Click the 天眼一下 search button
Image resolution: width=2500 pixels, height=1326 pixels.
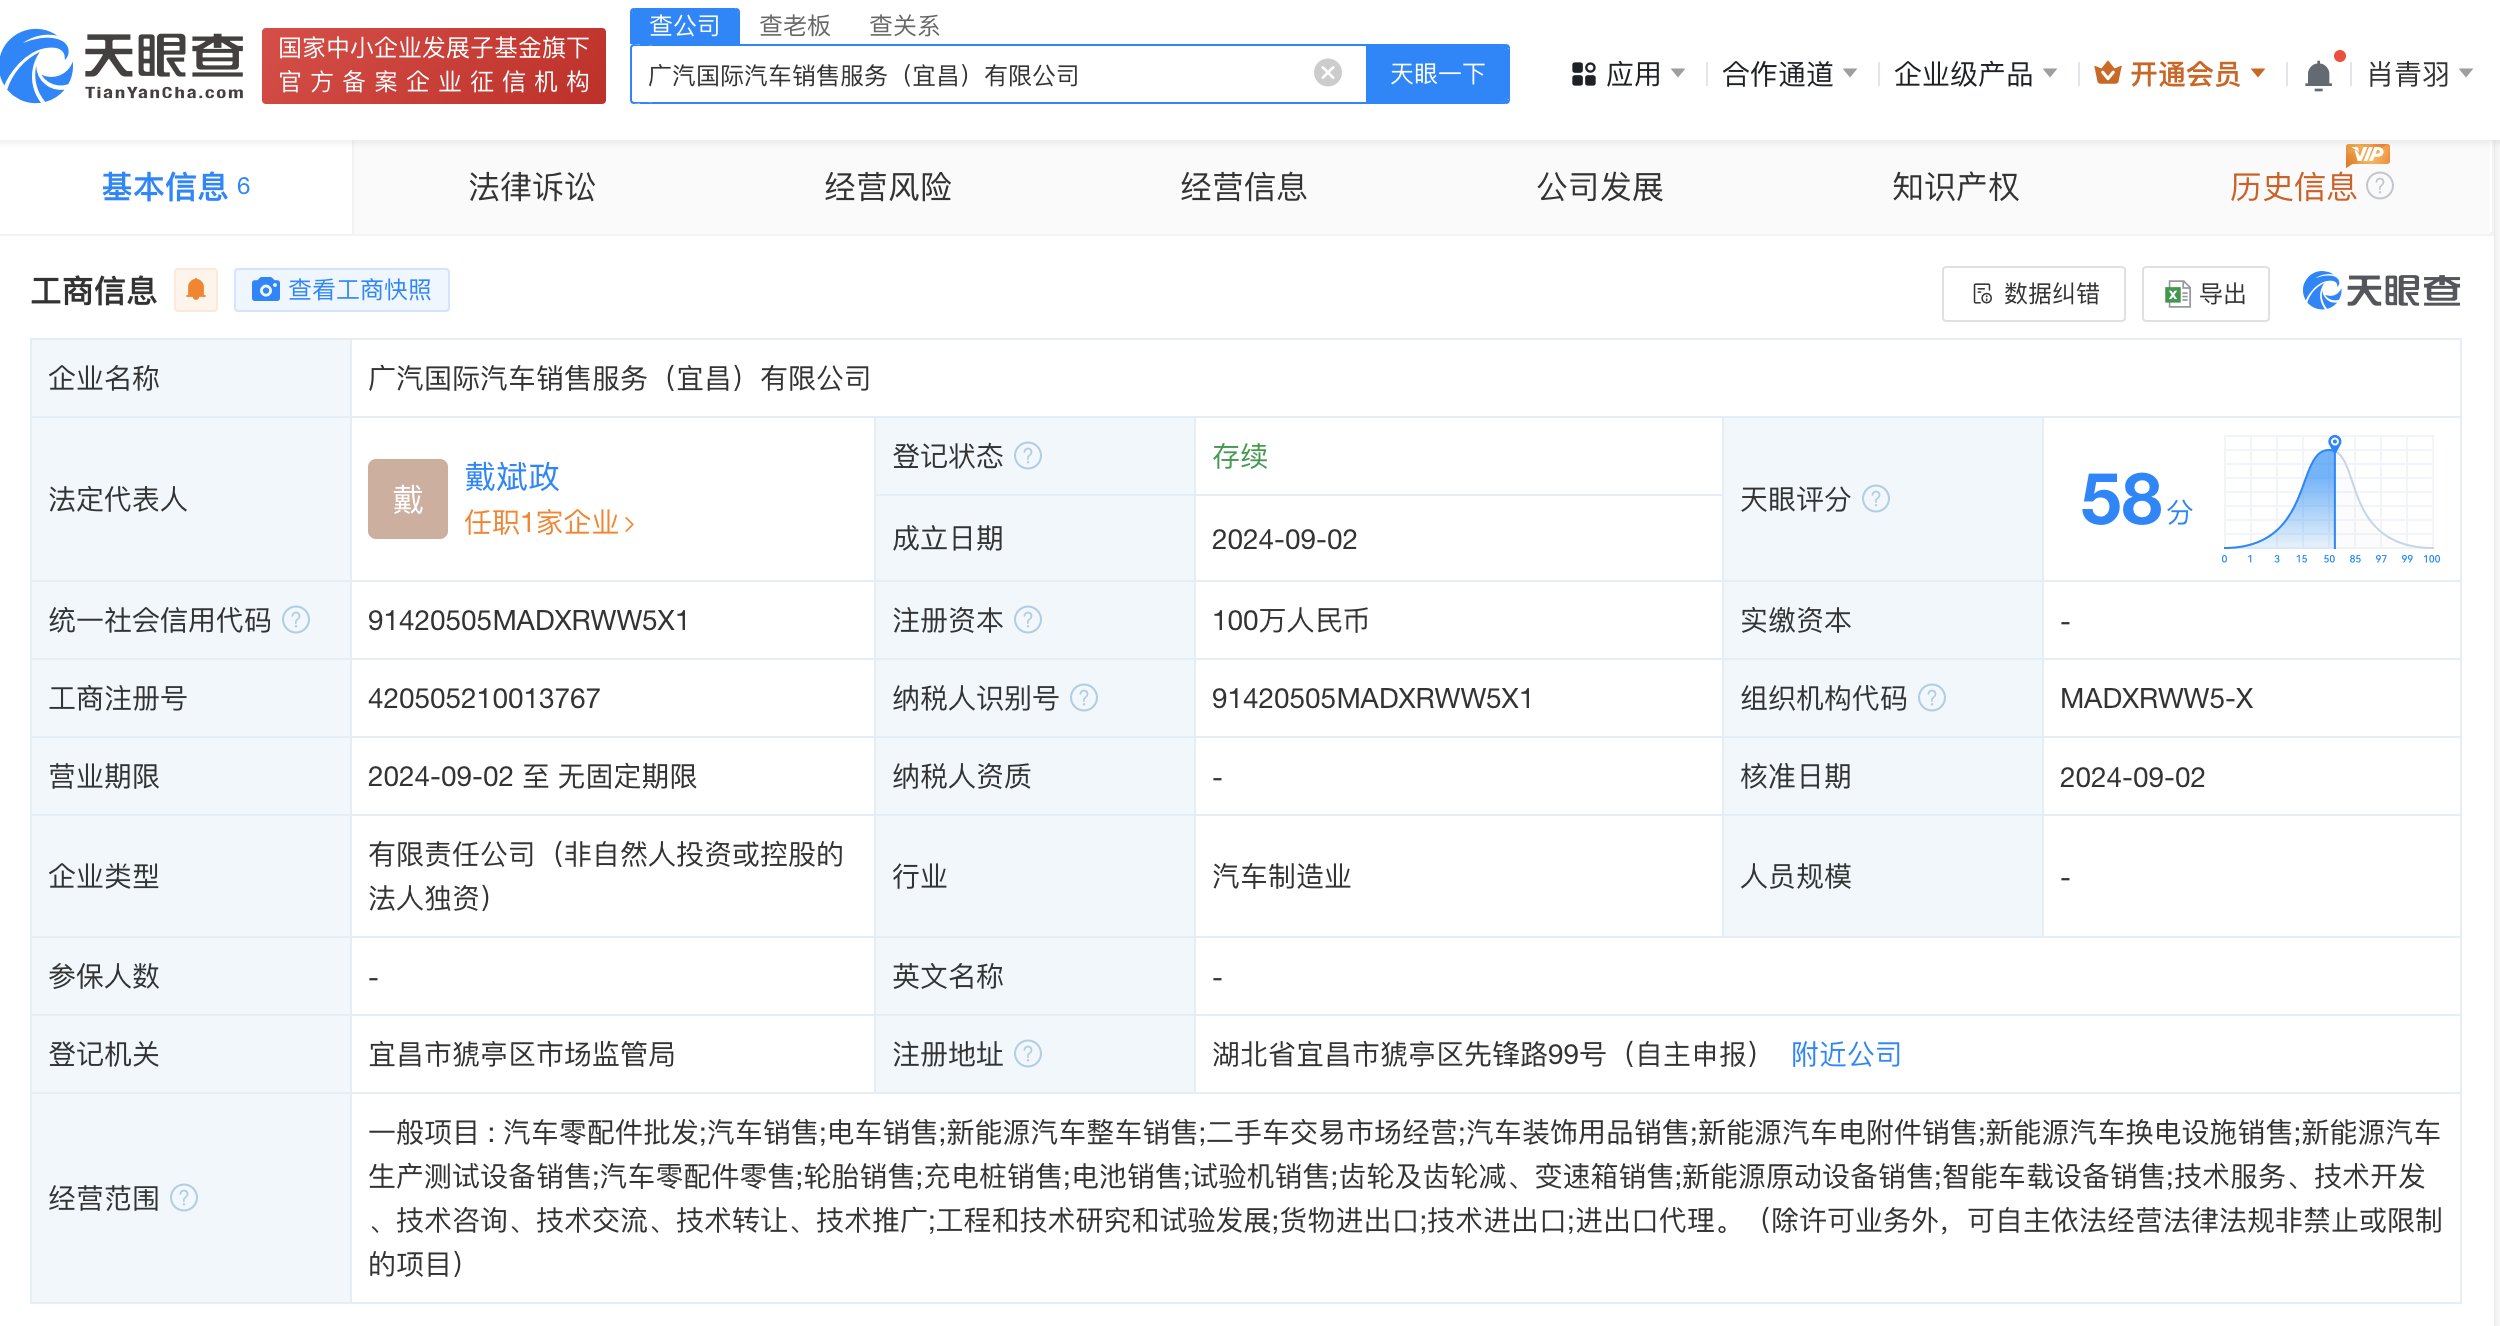[1437, 73]
